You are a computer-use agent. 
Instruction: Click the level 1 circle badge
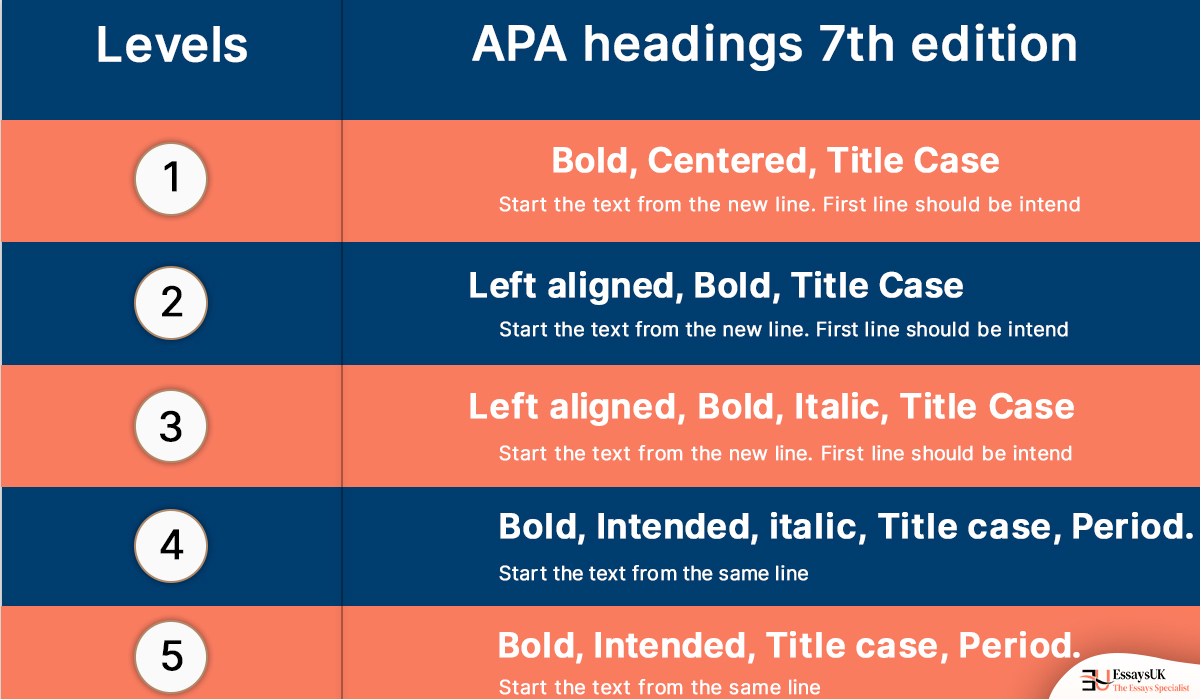pyautogui.click(x=171, y=180)
